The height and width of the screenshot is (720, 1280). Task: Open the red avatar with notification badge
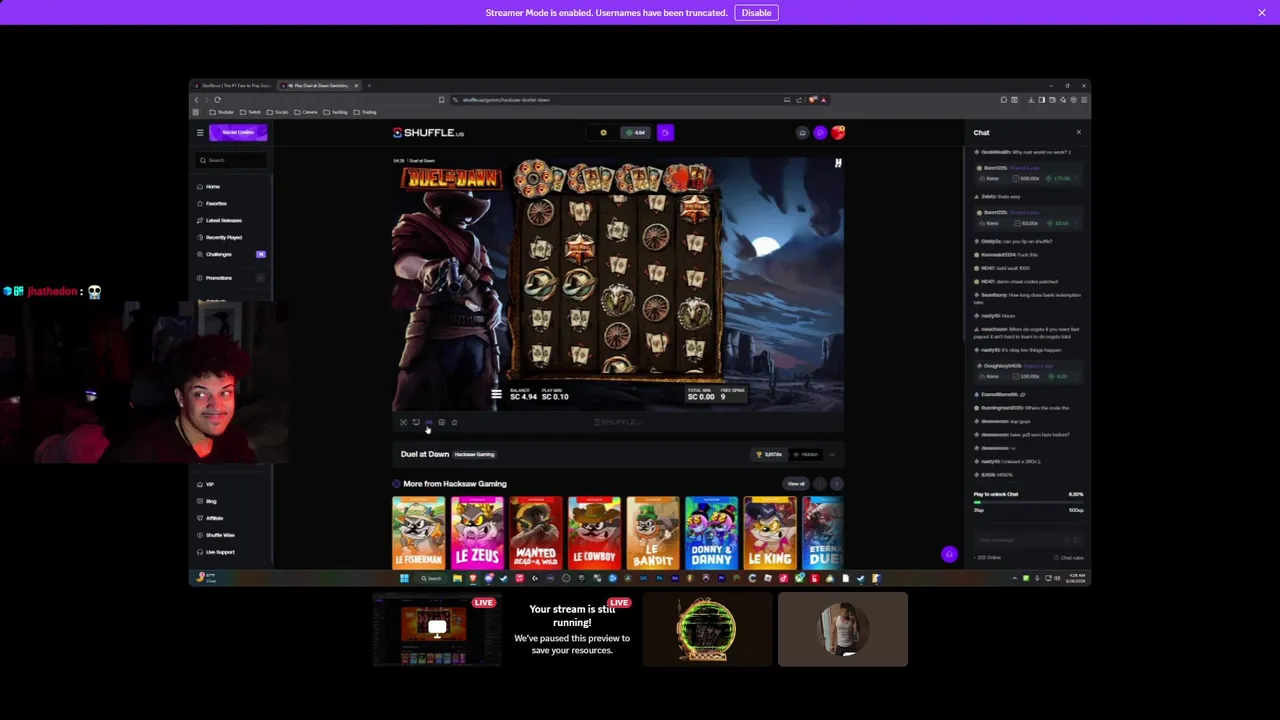(x=838, y=132)
